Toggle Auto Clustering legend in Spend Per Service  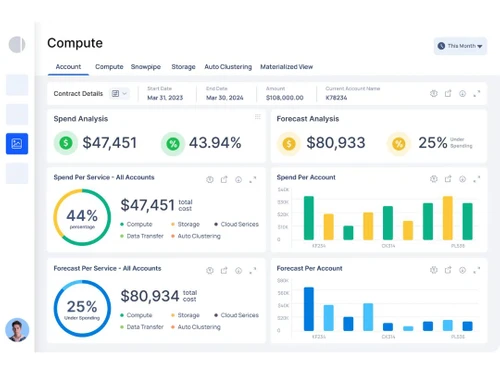tap(196, 236)
